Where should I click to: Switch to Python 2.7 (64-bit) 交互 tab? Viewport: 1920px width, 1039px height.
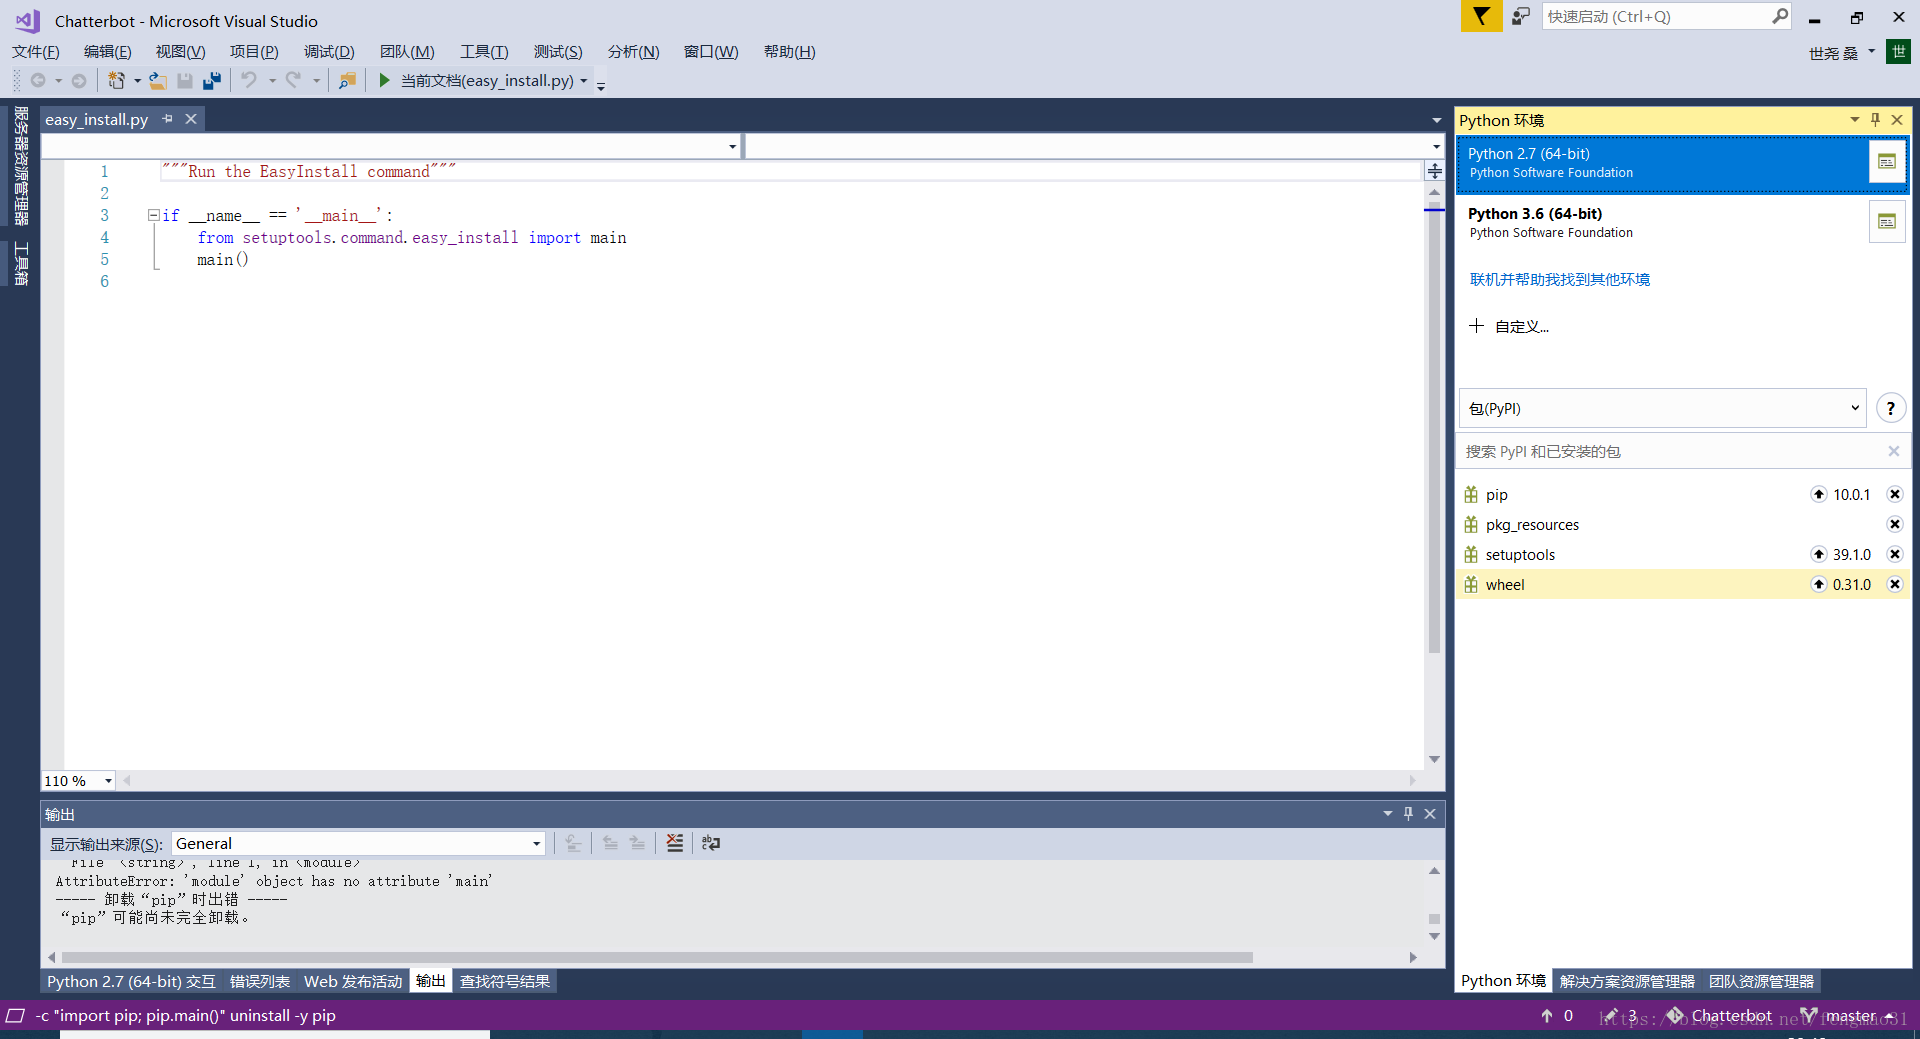click(131, 981)
